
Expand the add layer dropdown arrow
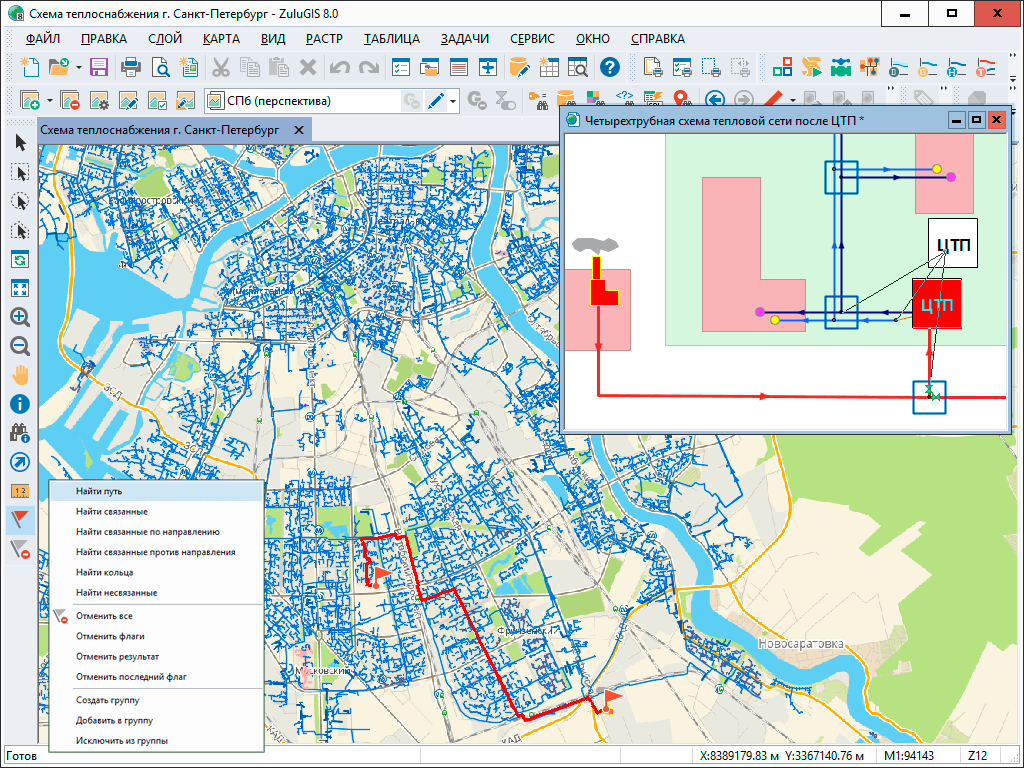49,101
